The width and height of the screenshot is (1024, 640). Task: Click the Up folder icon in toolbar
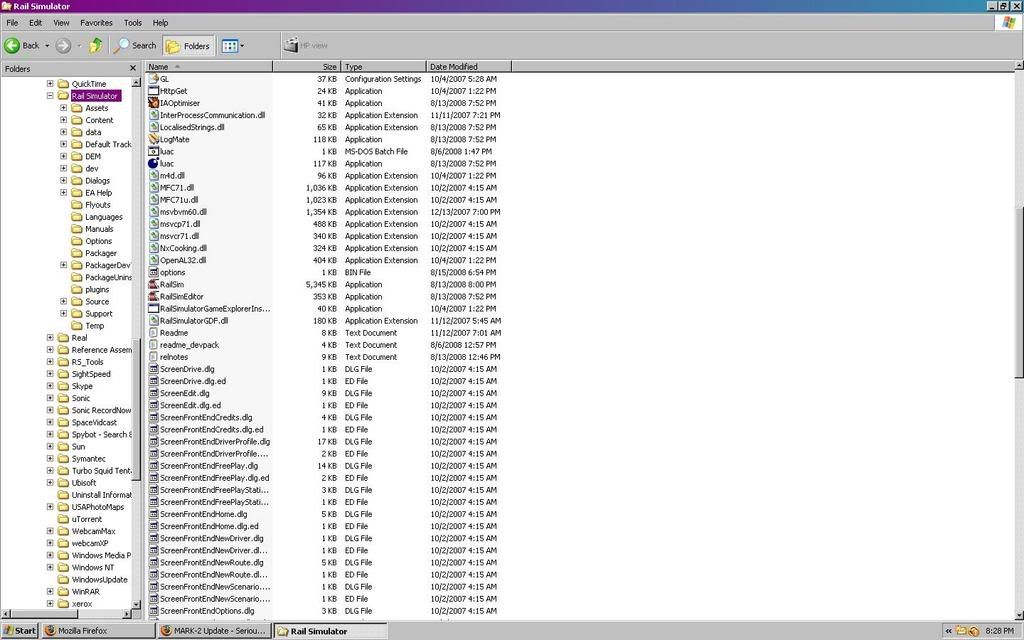[x=96, y=45]
